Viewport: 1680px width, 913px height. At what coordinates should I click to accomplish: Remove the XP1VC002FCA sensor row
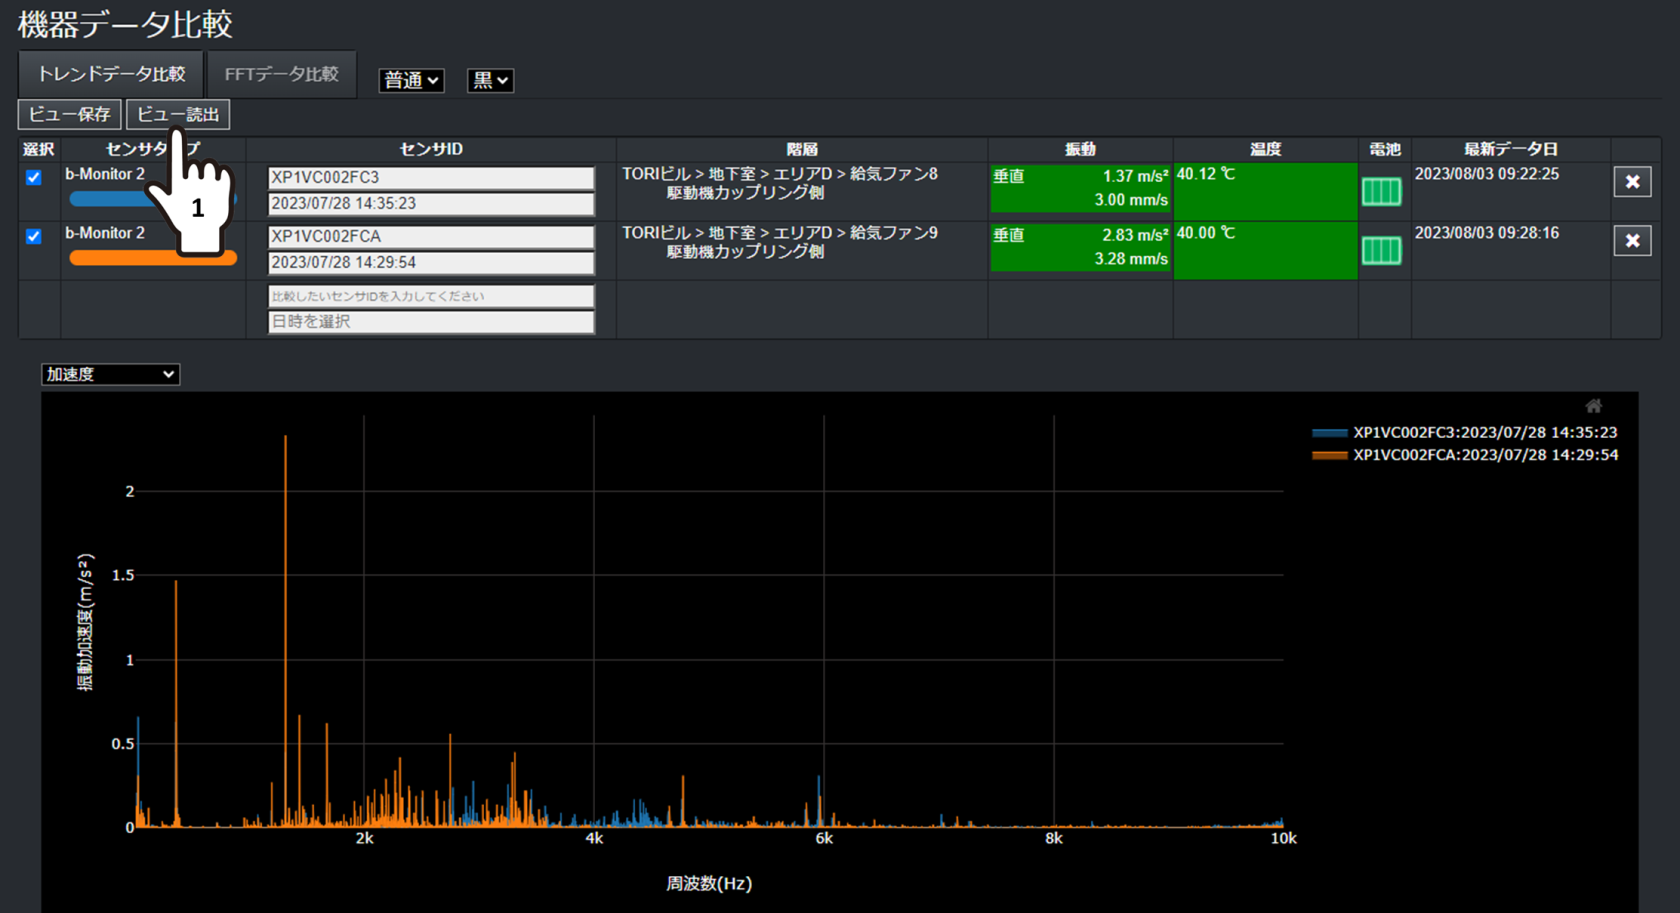[1632, 241]
